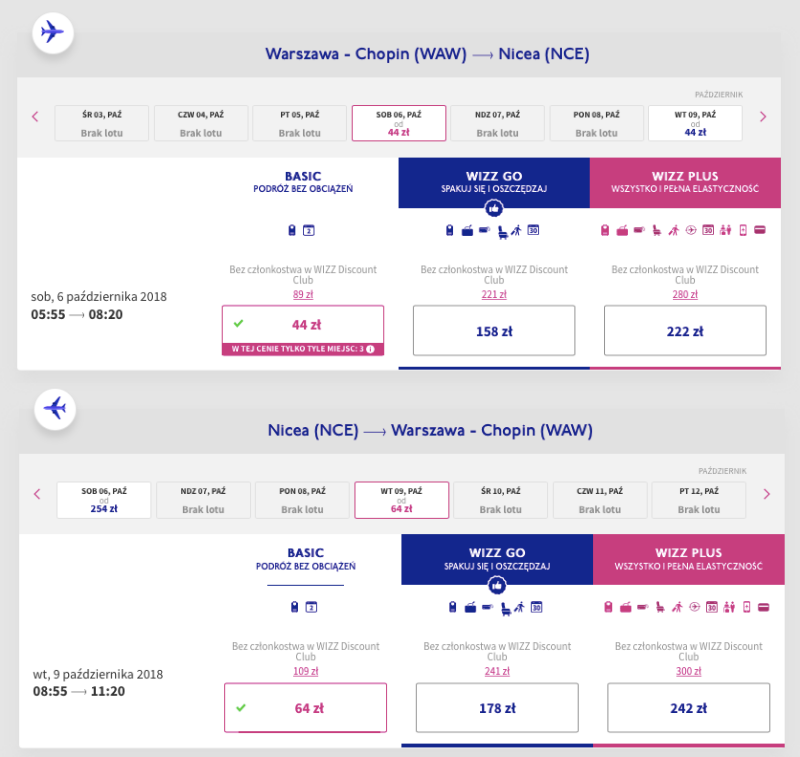Click return WIZZ PLUS refund card icon
Viewport: 800px width, 757px height.
tap(763, 607)
